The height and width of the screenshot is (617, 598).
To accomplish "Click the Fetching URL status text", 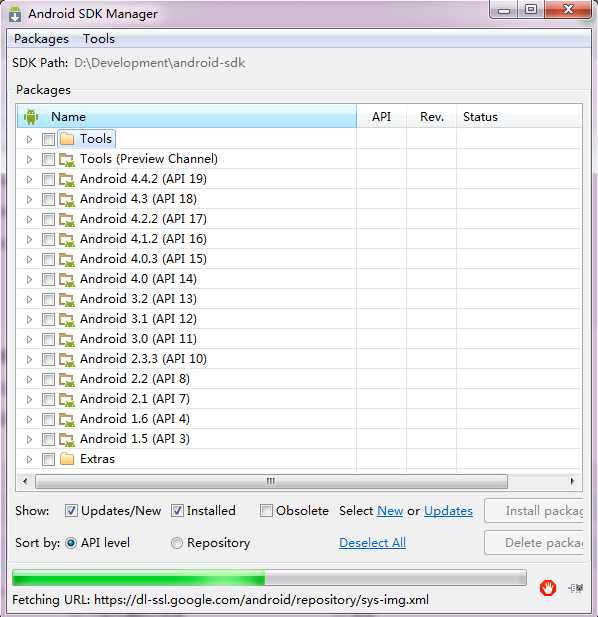I will coord(220,600).
